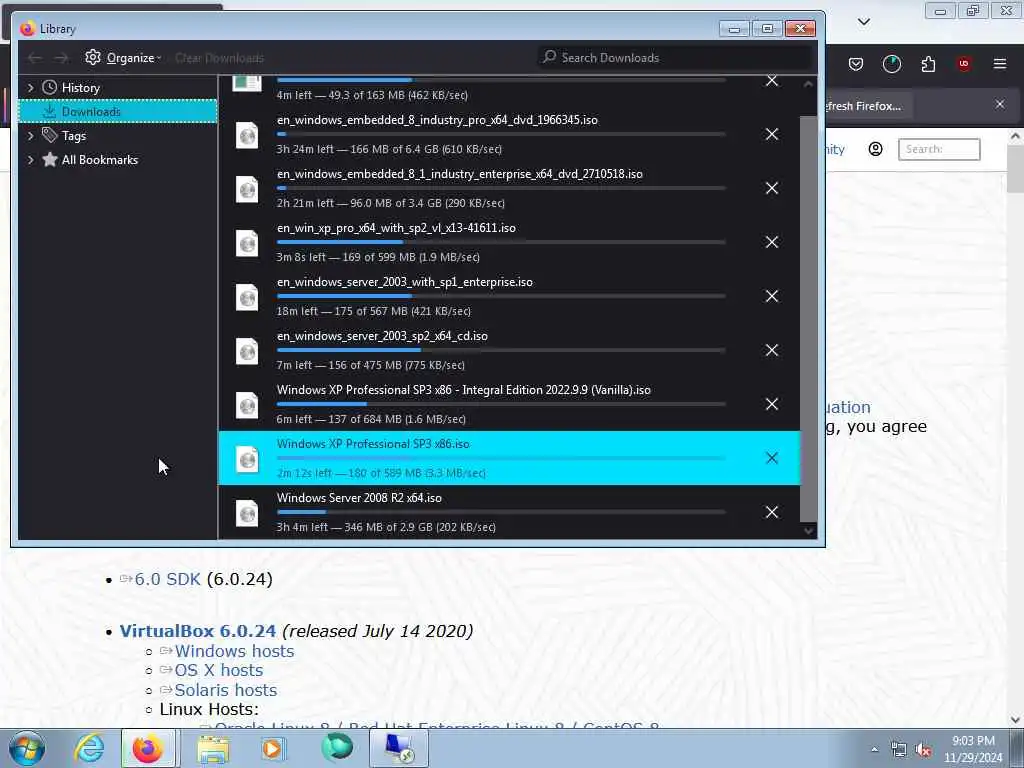Expand the Tags tree node
The height and width of the screenshot is (768, 1024).
(x=30, y=136)
